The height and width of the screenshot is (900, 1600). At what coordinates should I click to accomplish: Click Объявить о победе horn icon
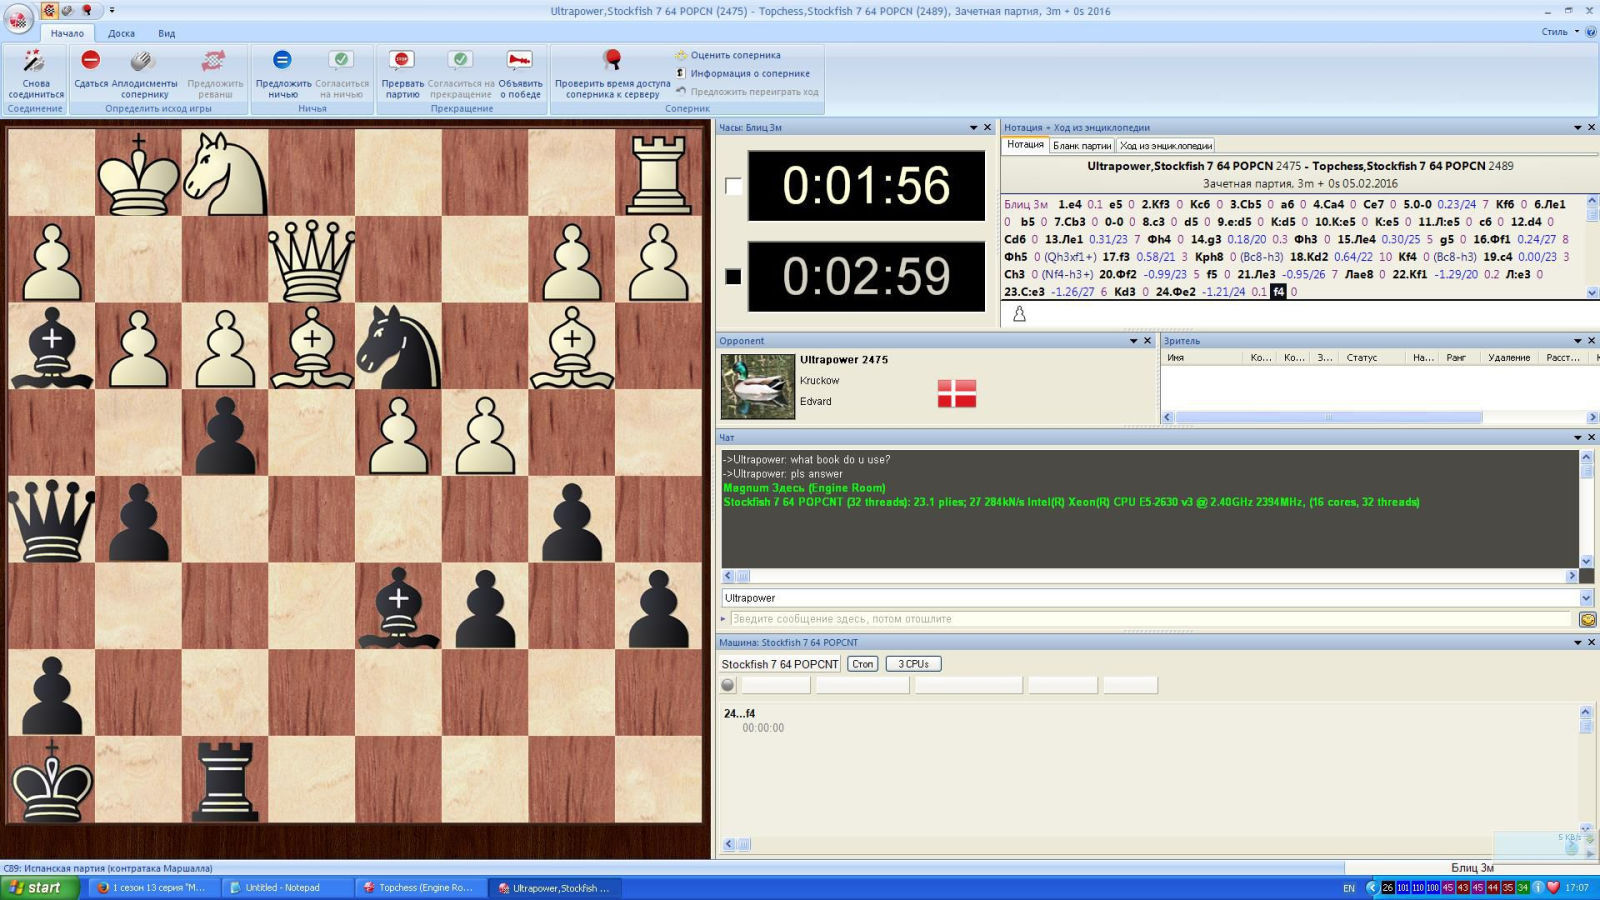[520, 60]
